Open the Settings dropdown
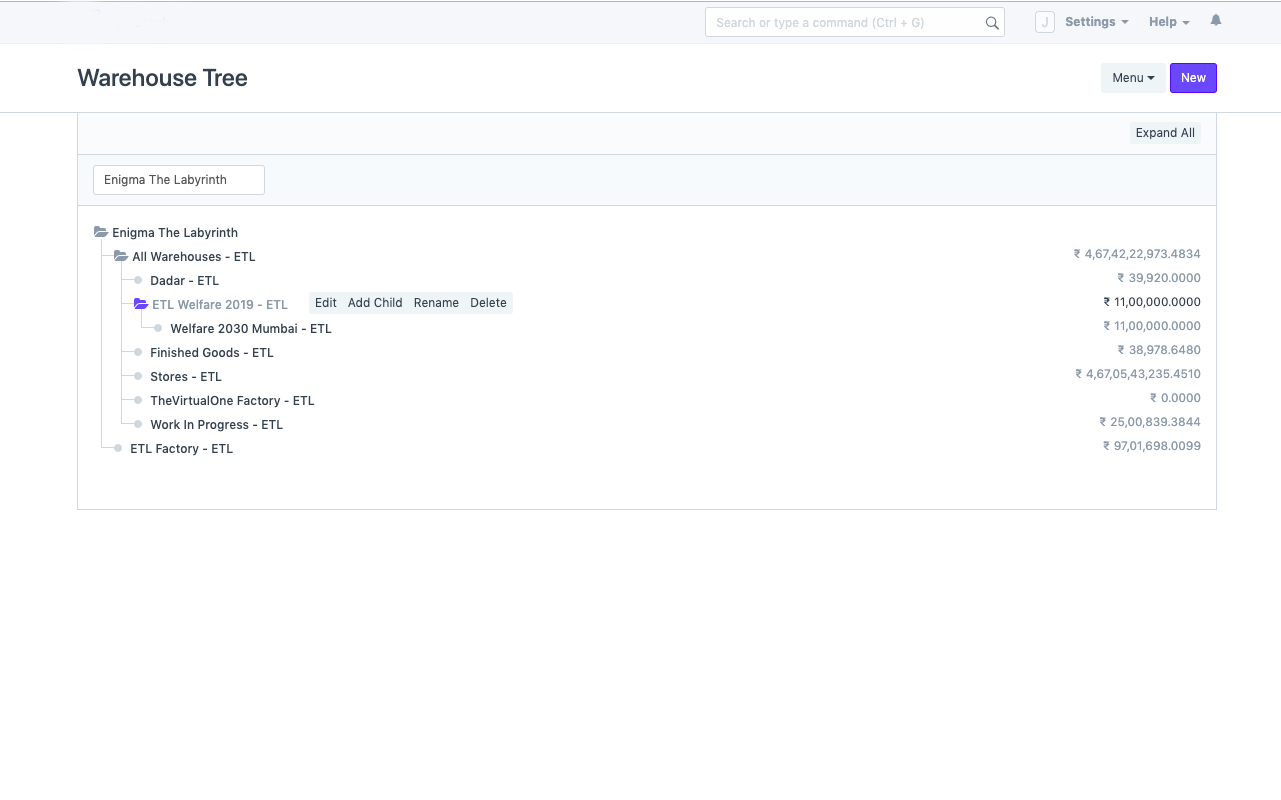1281x800 pixels. [1096, 22]
